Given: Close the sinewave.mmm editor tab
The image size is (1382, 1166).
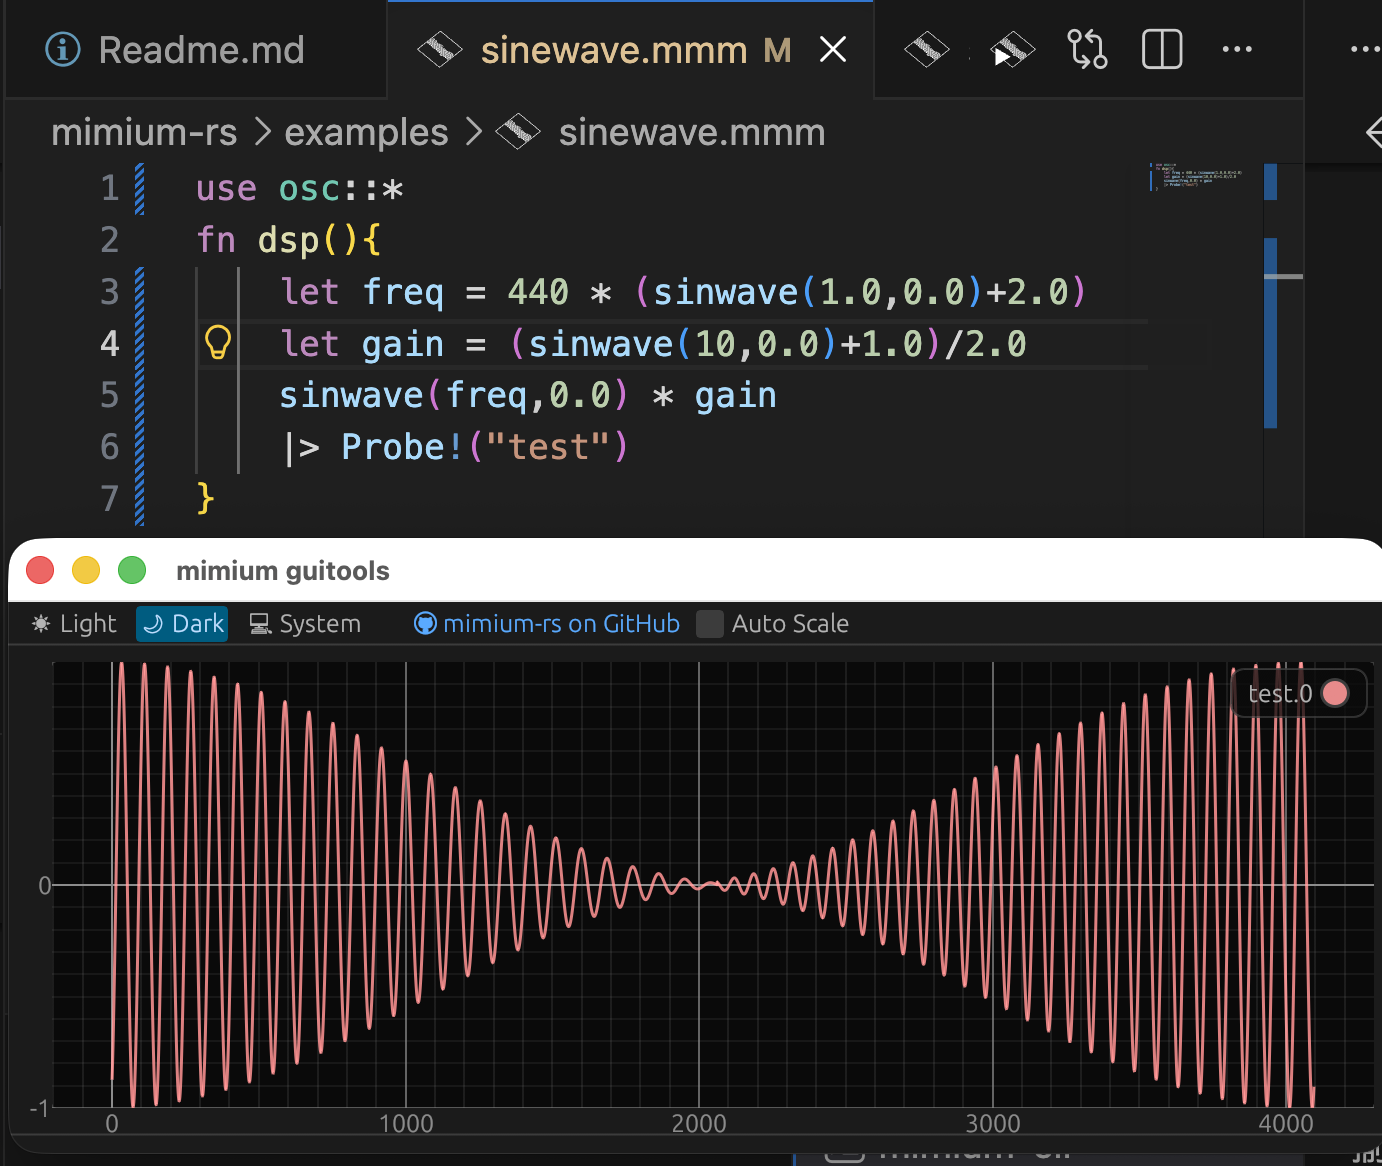Looking at the screenshot, I should pos(833,49).
